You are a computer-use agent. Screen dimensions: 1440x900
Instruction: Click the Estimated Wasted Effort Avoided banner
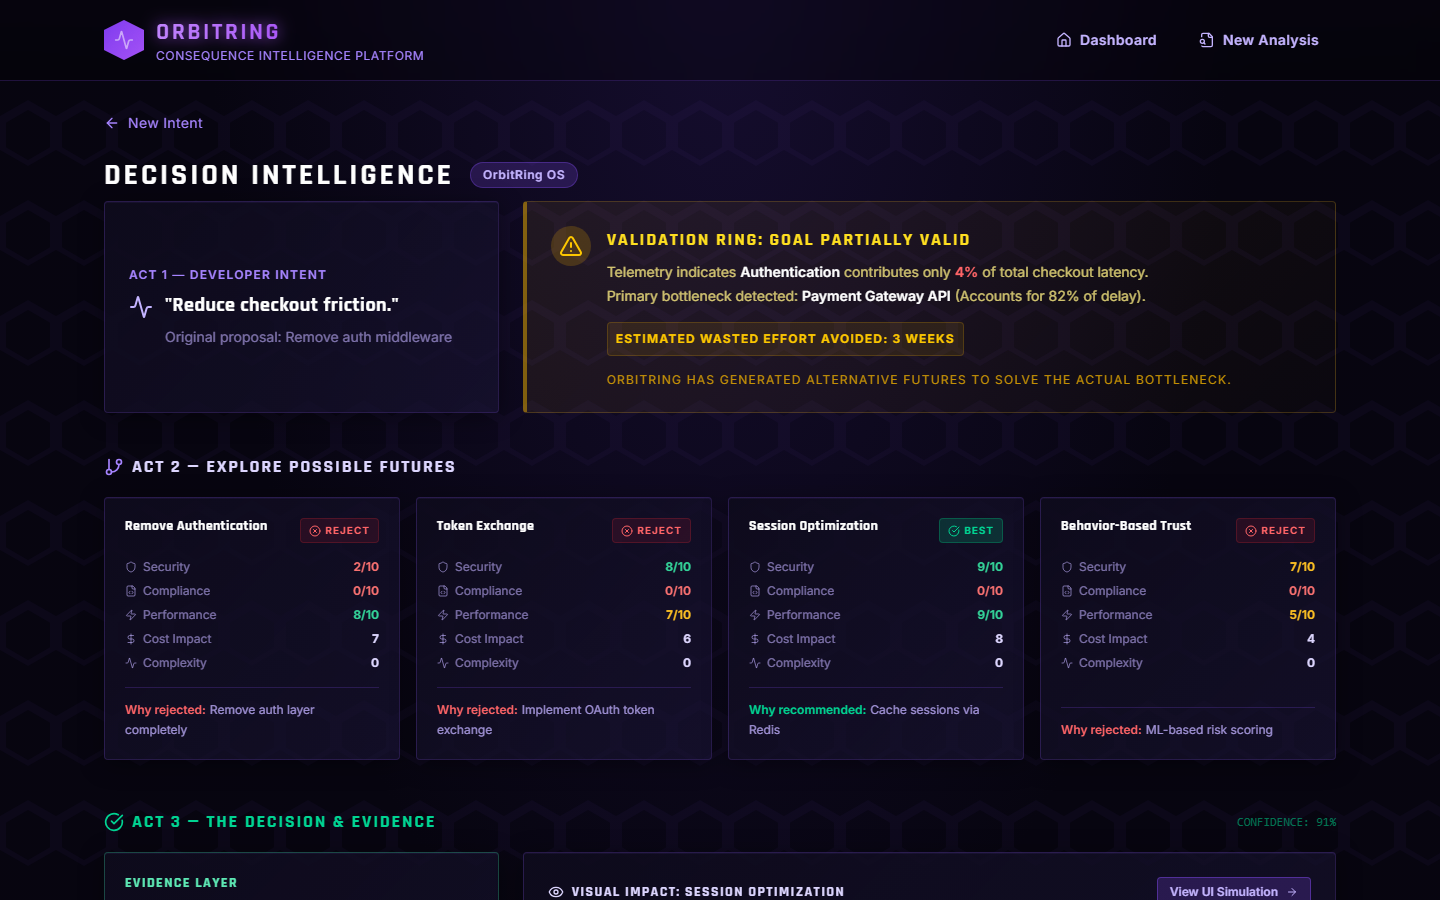[785, 339]
